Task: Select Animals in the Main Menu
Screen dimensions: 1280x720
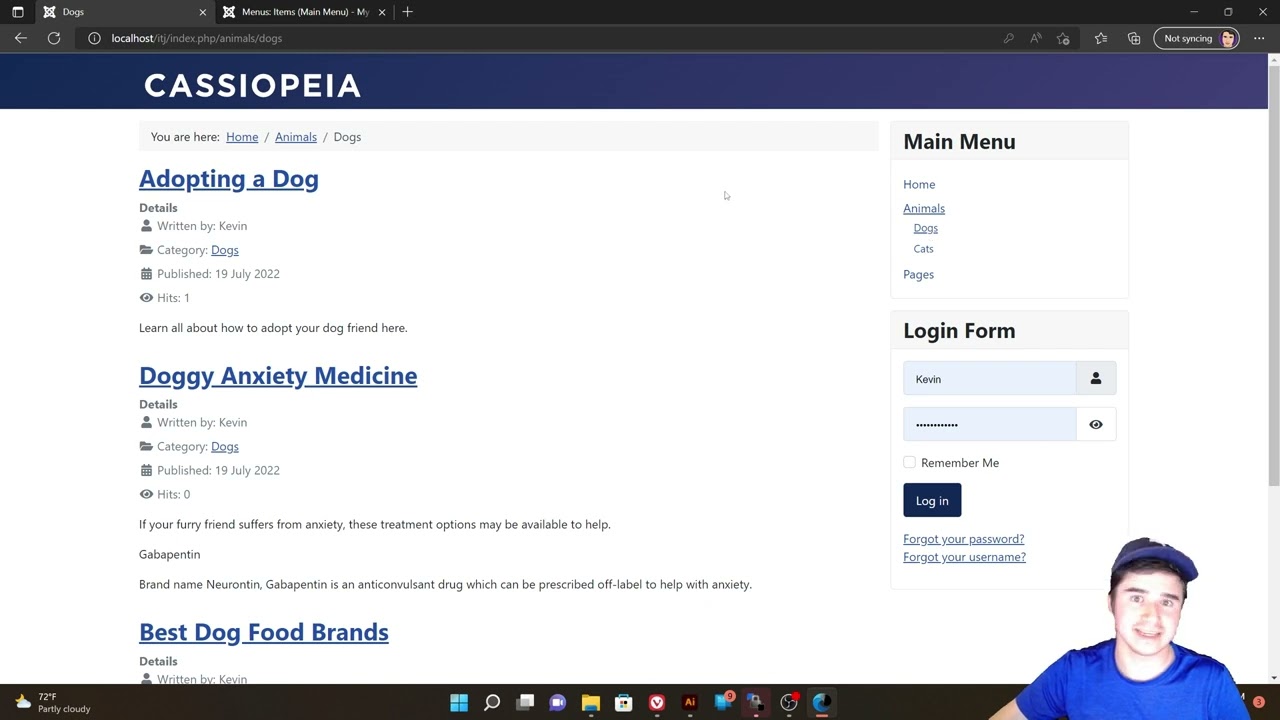Action: point(924,208)
